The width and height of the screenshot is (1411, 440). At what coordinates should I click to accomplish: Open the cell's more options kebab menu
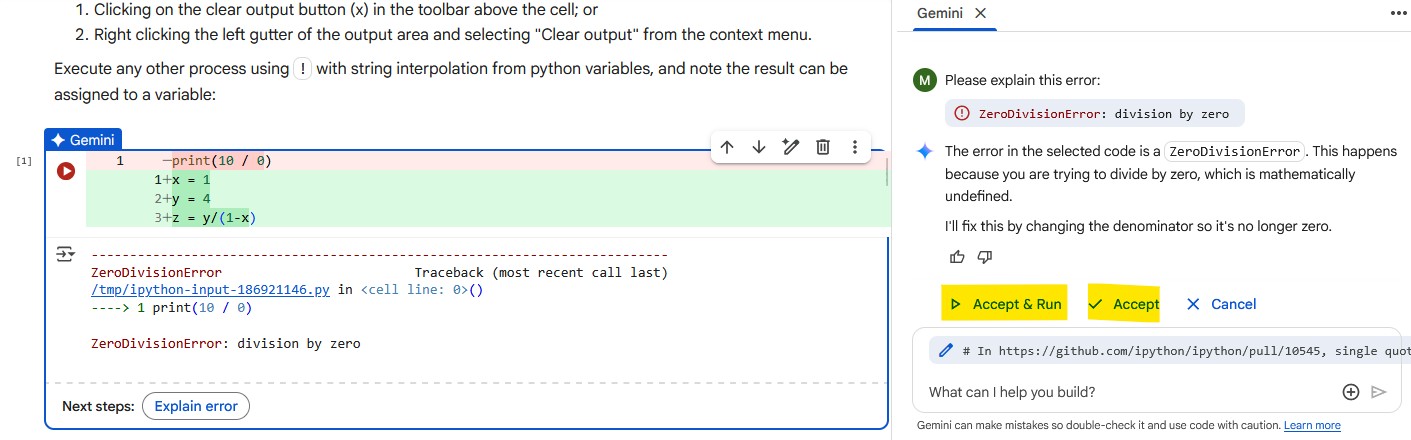855,147
